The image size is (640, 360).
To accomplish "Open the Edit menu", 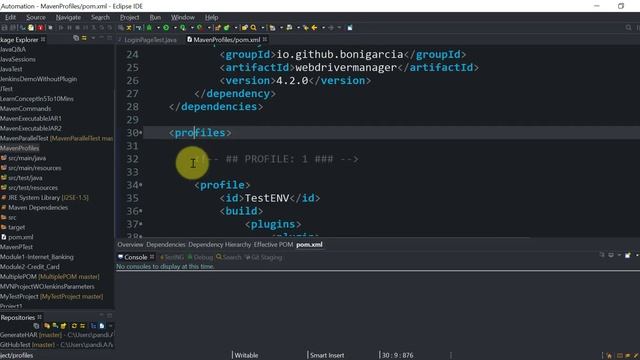I will pyautogui.click(x=11, y=17).
